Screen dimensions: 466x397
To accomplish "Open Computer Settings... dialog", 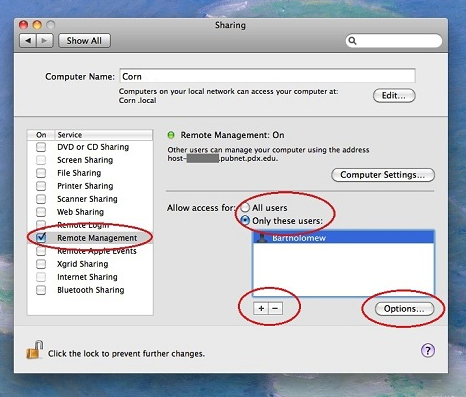I will 383,175.
